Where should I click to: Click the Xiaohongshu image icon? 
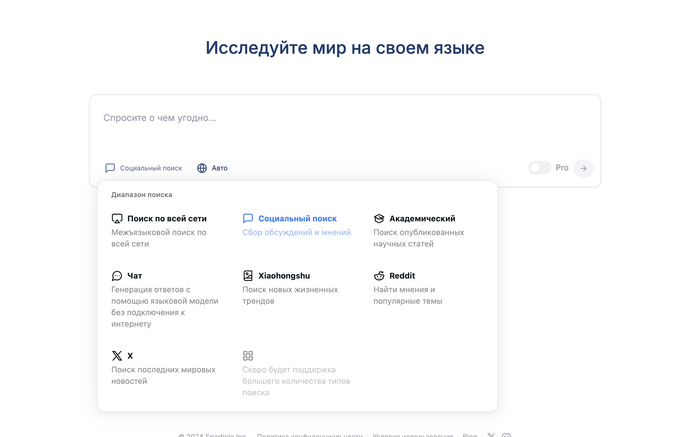[248, 276]
